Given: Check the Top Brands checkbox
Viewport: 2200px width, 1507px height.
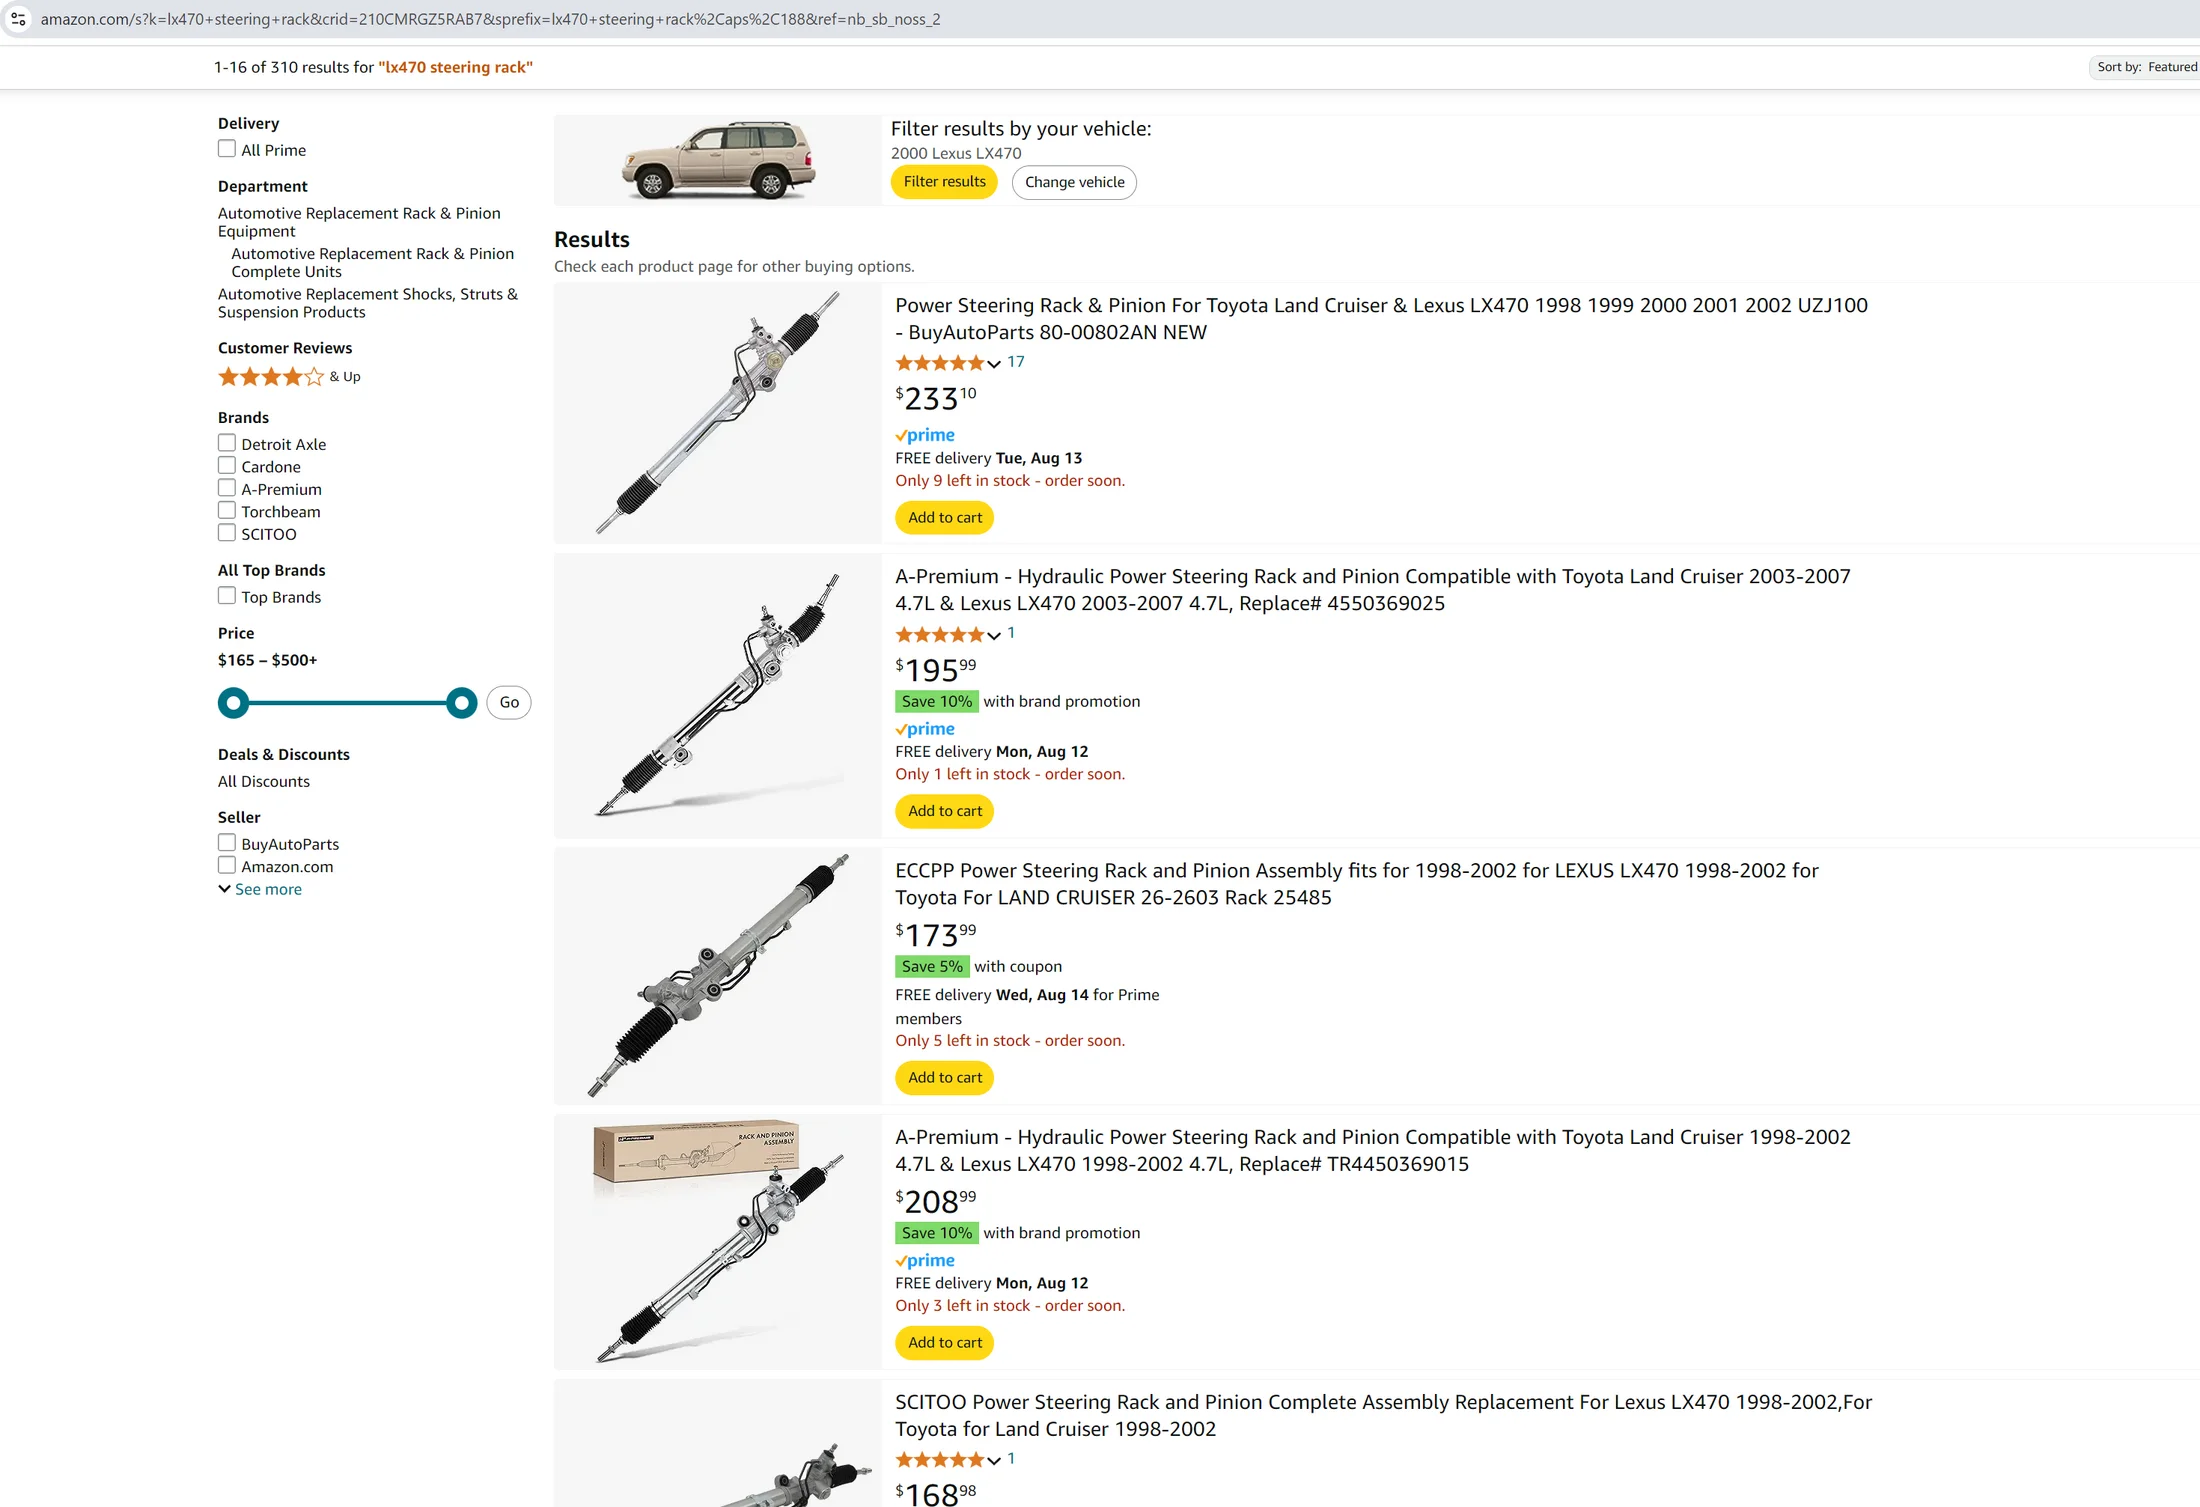Looking at the screenshot, I should (227, 596).
